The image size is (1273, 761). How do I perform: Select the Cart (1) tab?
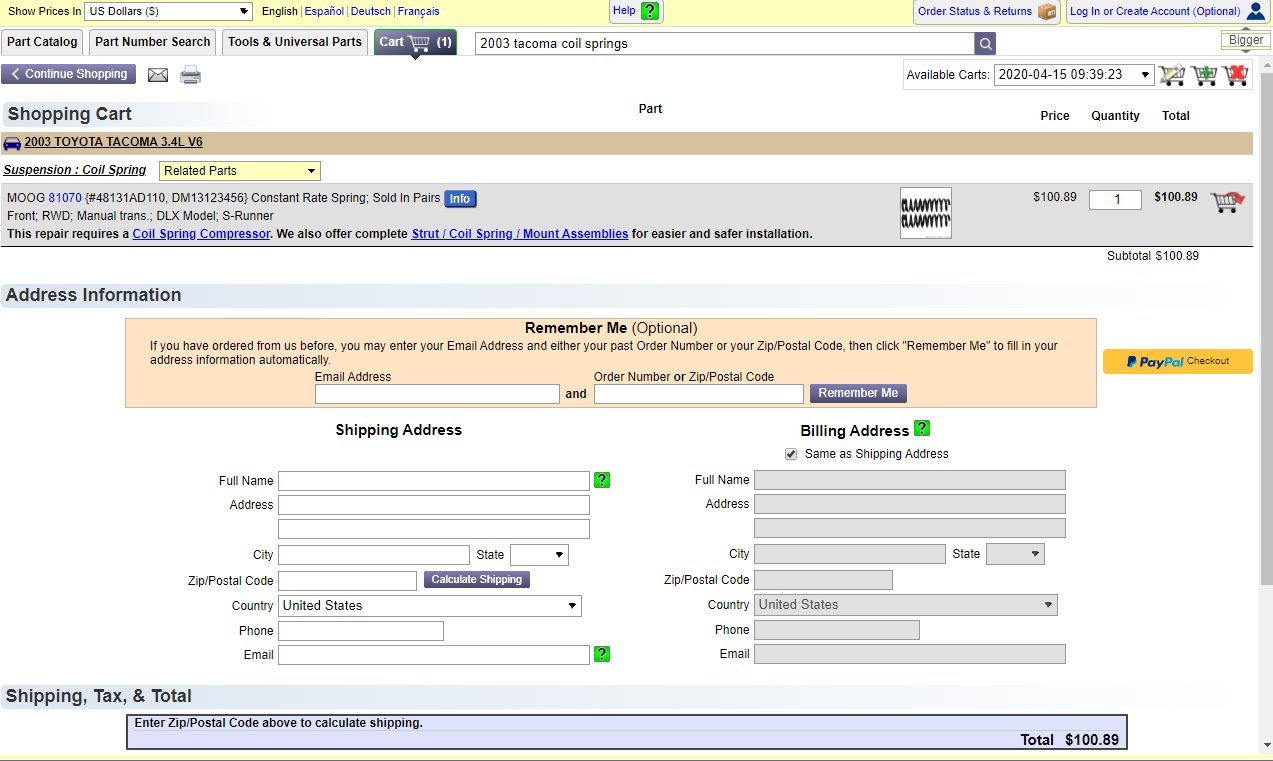point(416,42)
